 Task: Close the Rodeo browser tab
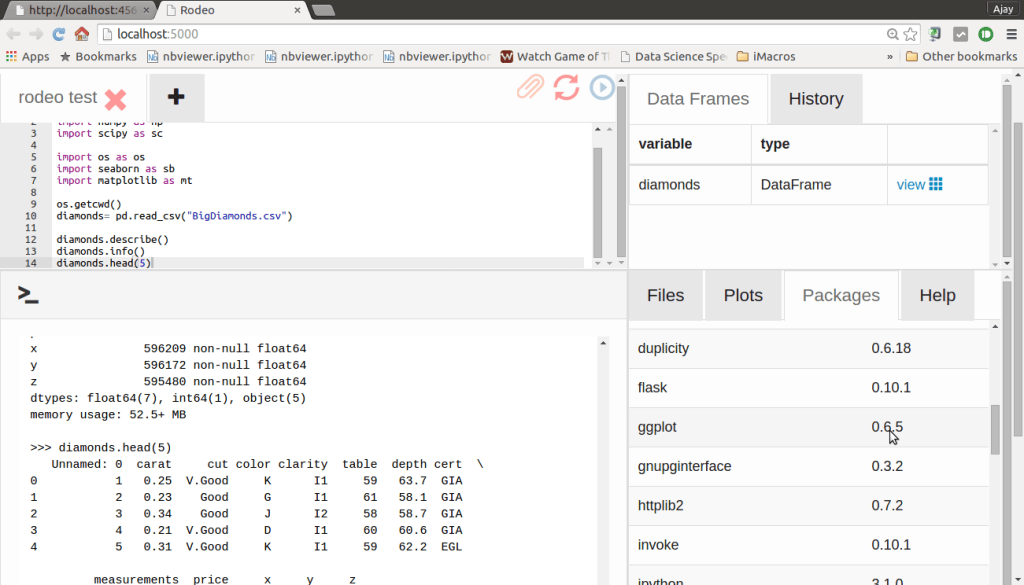[297, 10]
